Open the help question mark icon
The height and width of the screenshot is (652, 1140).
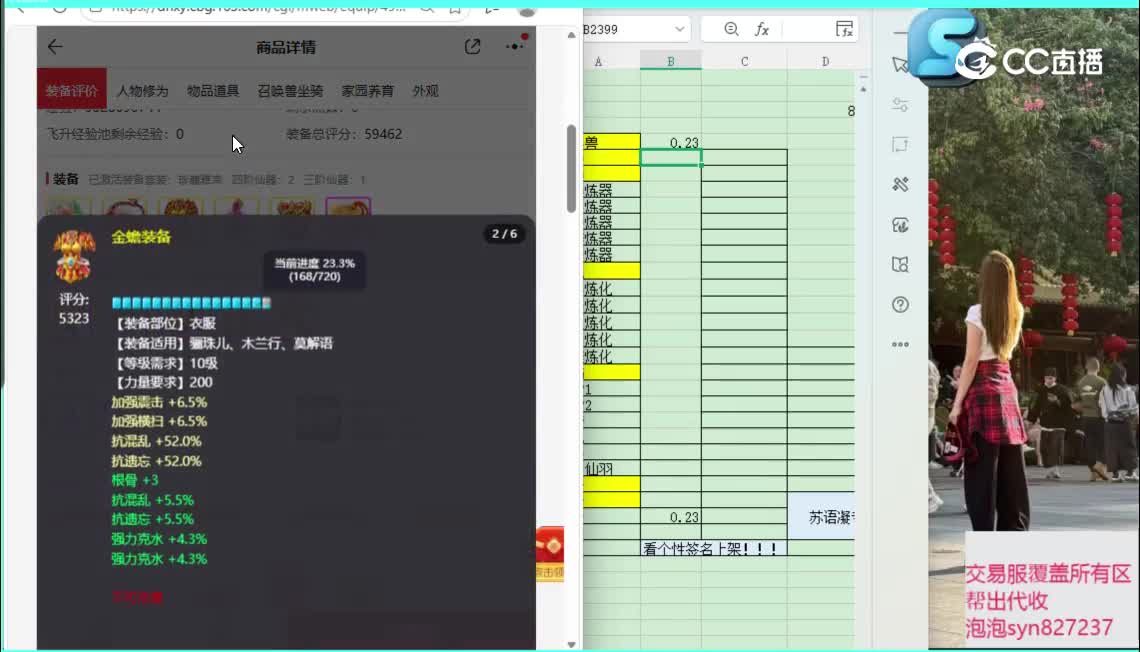(x=900, y=305)
